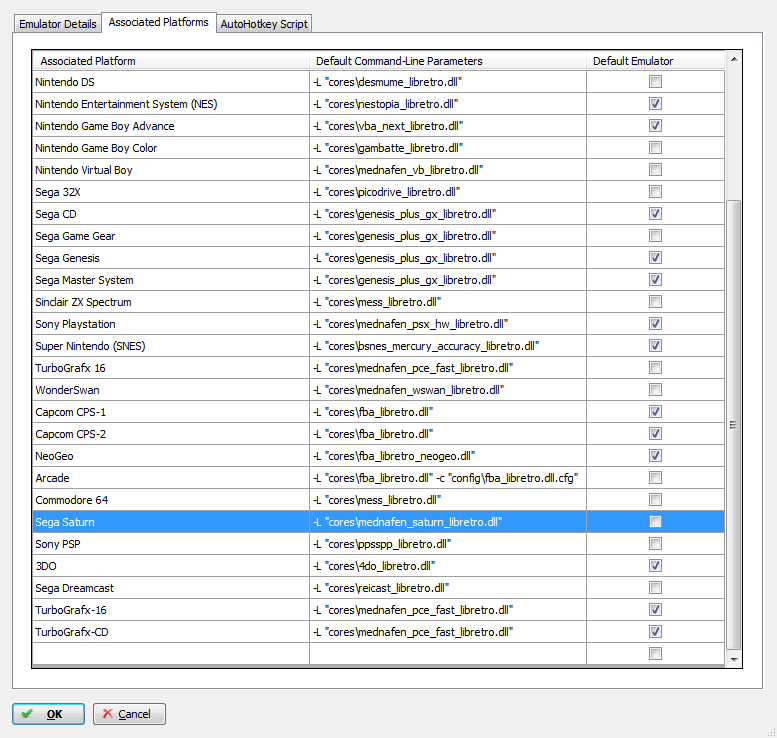Viewport: 777px width, 738px height.
Task: Check Default Emulator for Nintendo Game Boy Color
Action: point(655,148)
